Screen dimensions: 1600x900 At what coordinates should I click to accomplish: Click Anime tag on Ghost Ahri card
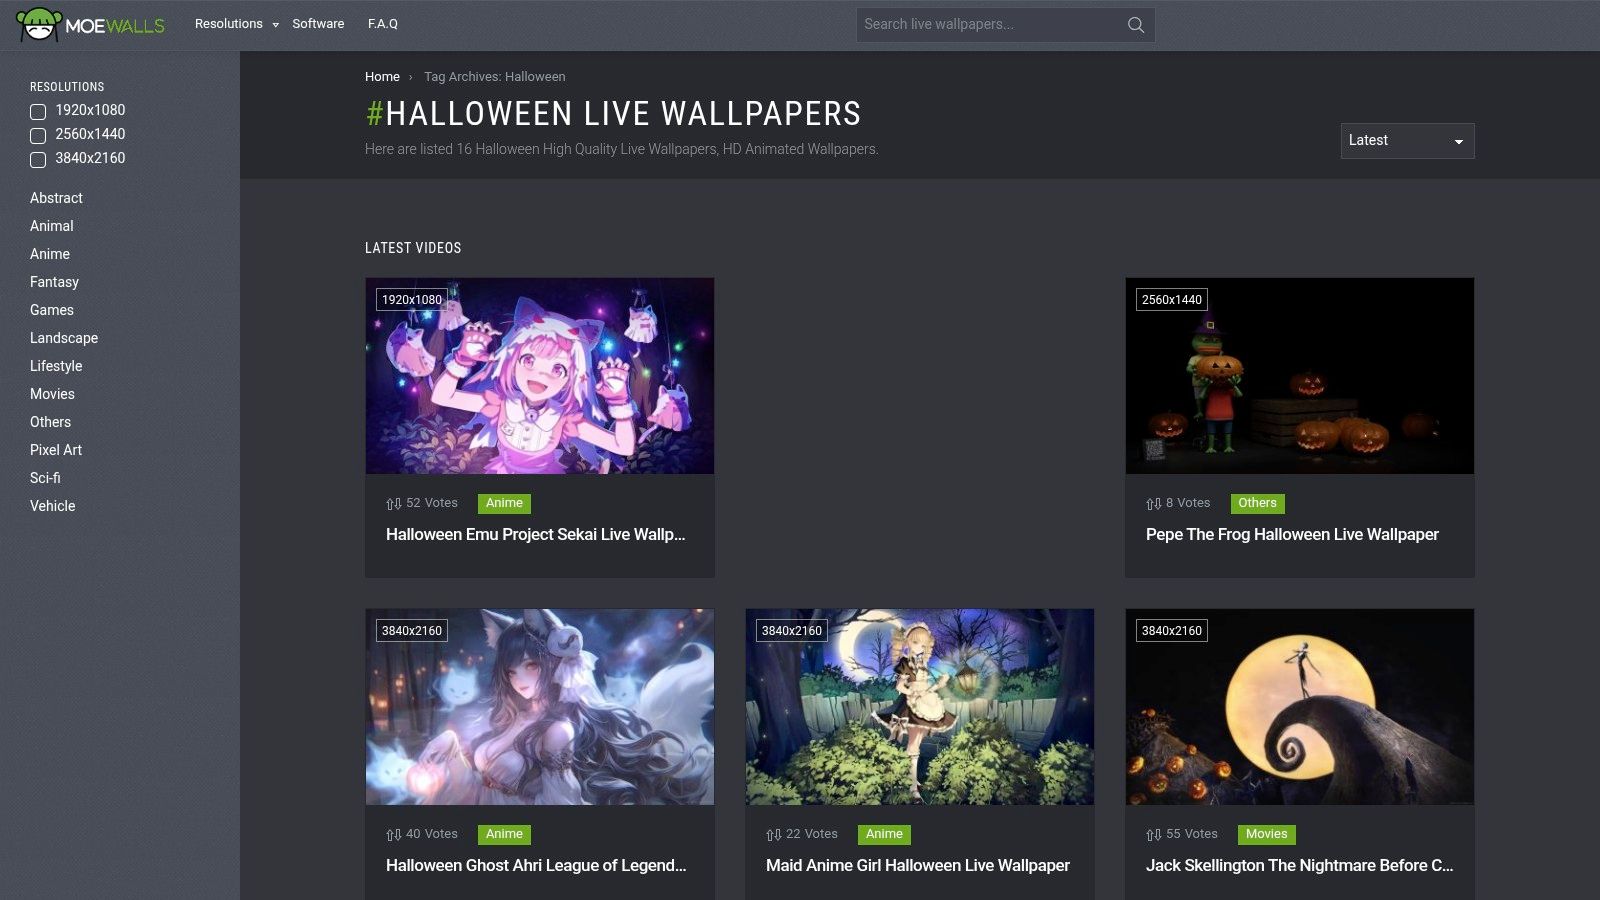pyautogui.click(x=504, y=835)
